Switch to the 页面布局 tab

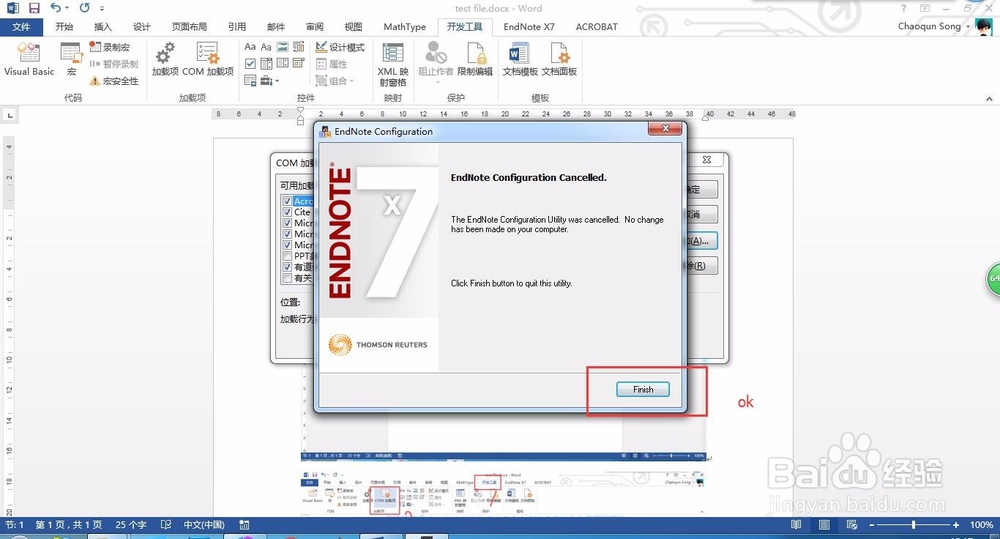pos(189,26)
